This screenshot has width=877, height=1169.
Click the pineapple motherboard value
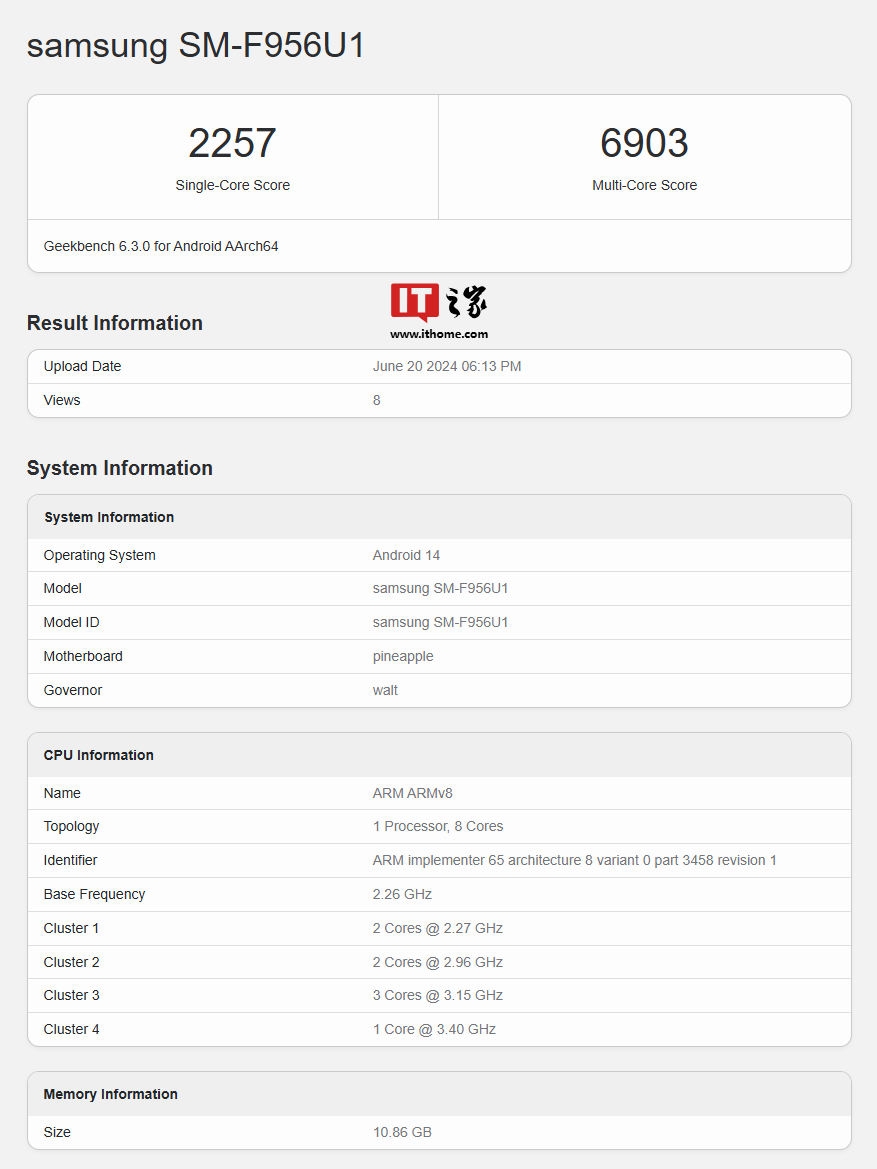point(403,656)
